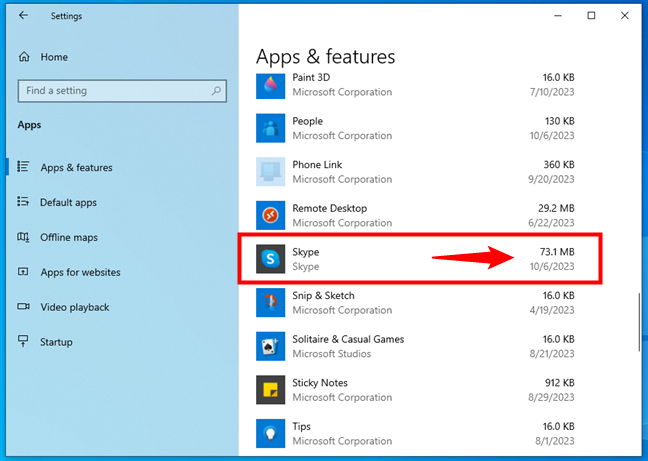
Task: Click the Skype app icon
Action: pyautogui.click(x=271, y=259)
